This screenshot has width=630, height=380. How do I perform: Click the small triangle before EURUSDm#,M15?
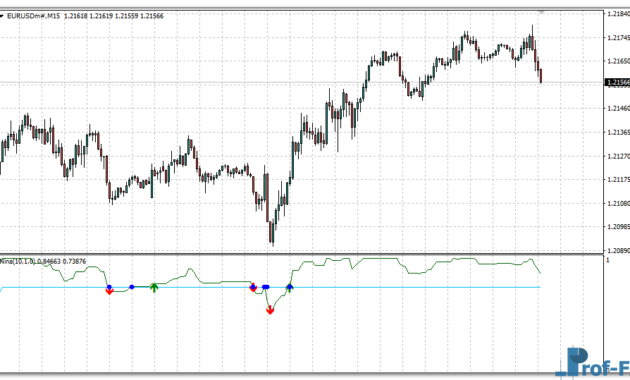pos(2,16)
